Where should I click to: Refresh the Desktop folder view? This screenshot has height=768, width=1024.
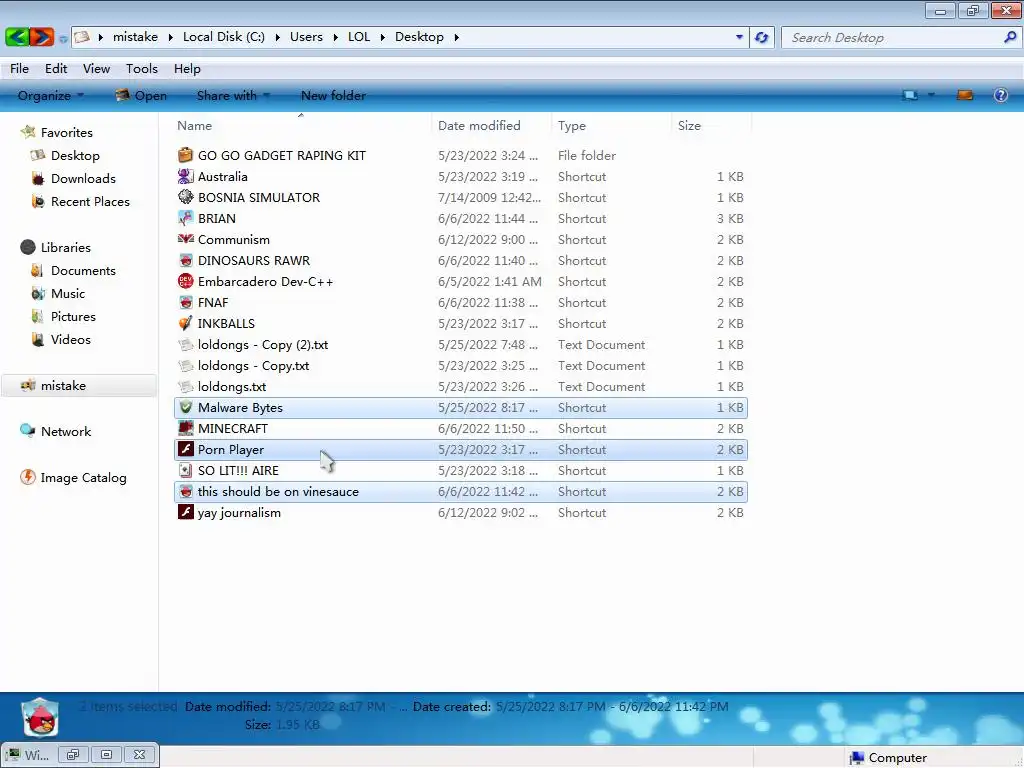(x=761, y=37)
